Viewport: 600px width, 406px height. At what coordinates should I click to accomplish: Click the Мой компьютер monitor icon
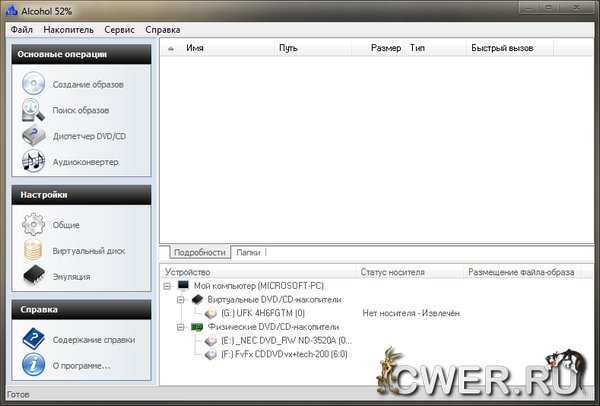click(184, 285)
